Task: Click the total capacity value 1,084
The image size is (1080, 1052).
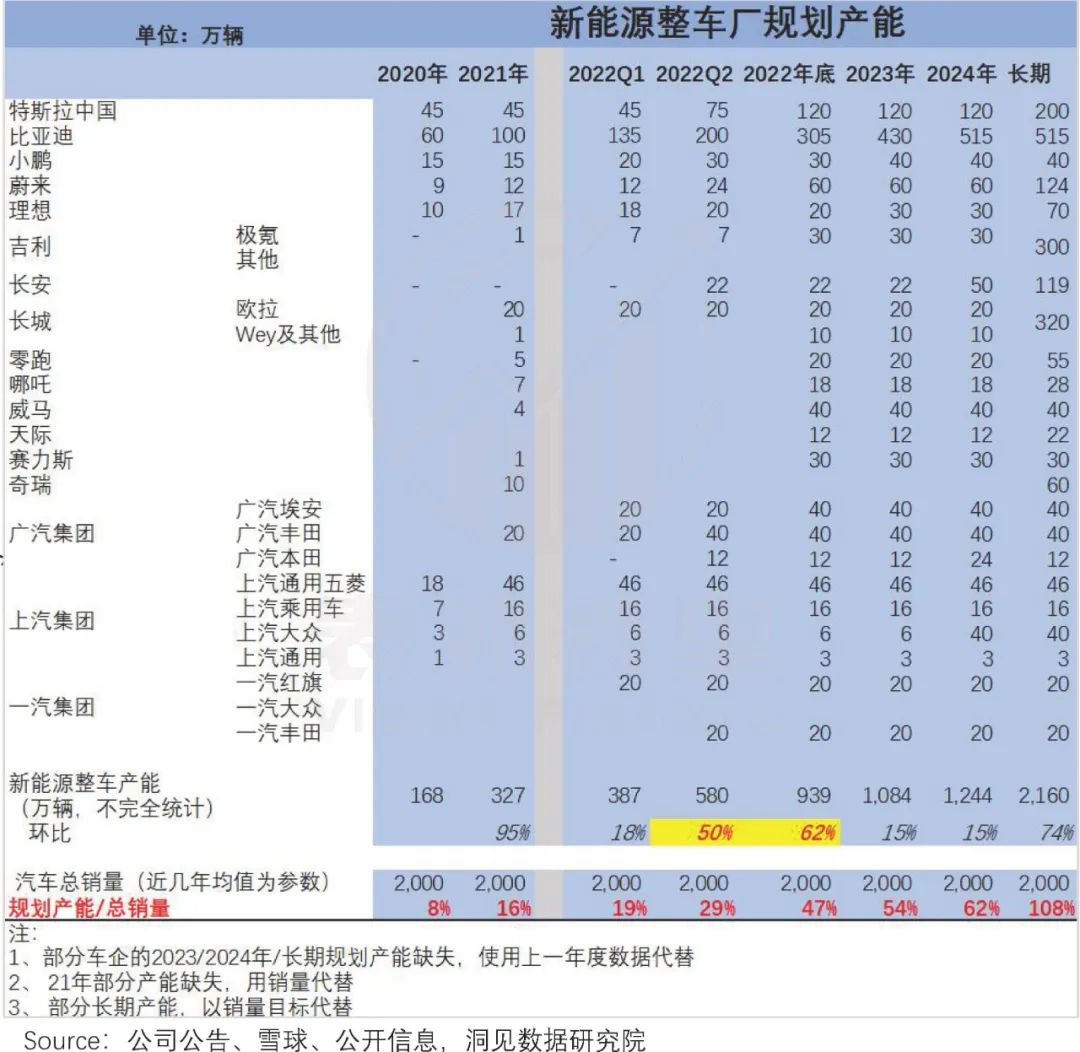Action: pyautogui.click(x=886, y=796)
